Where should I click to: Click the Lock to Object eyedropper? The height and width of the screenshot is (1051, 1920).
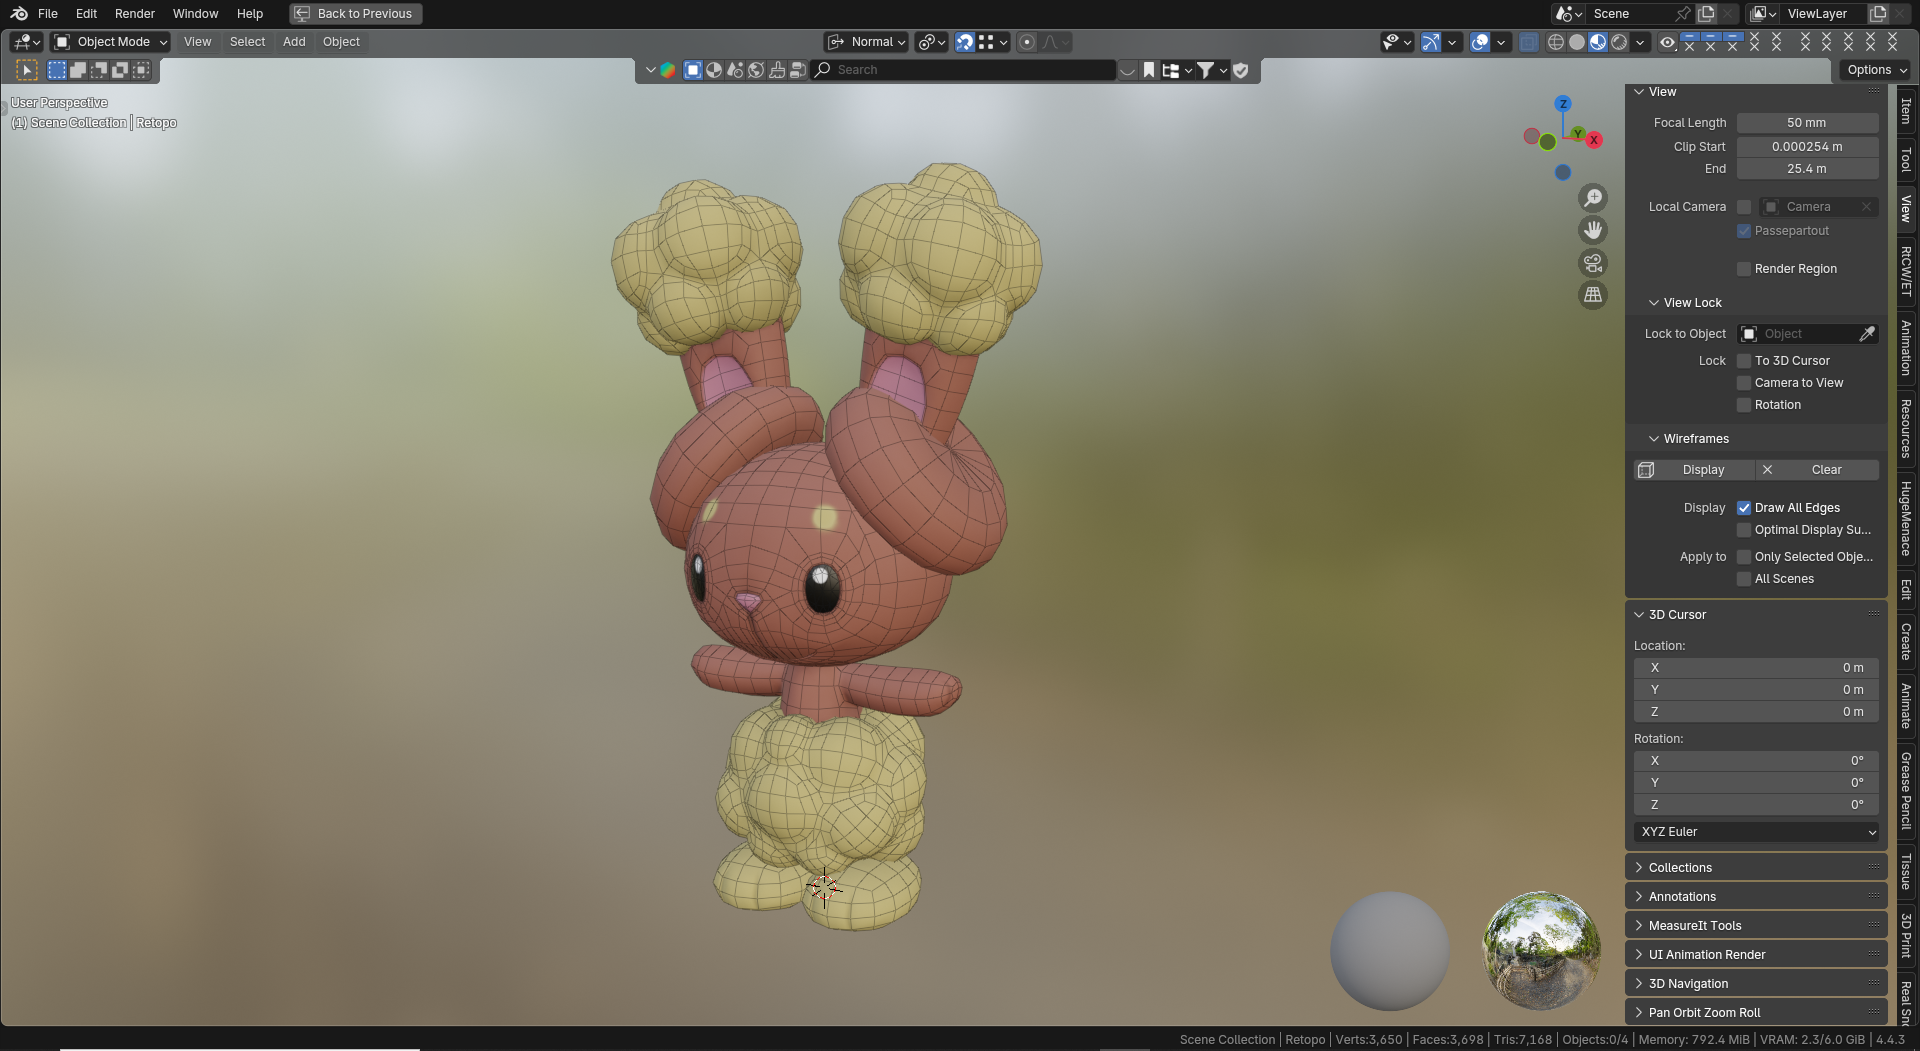[1866, 334]
